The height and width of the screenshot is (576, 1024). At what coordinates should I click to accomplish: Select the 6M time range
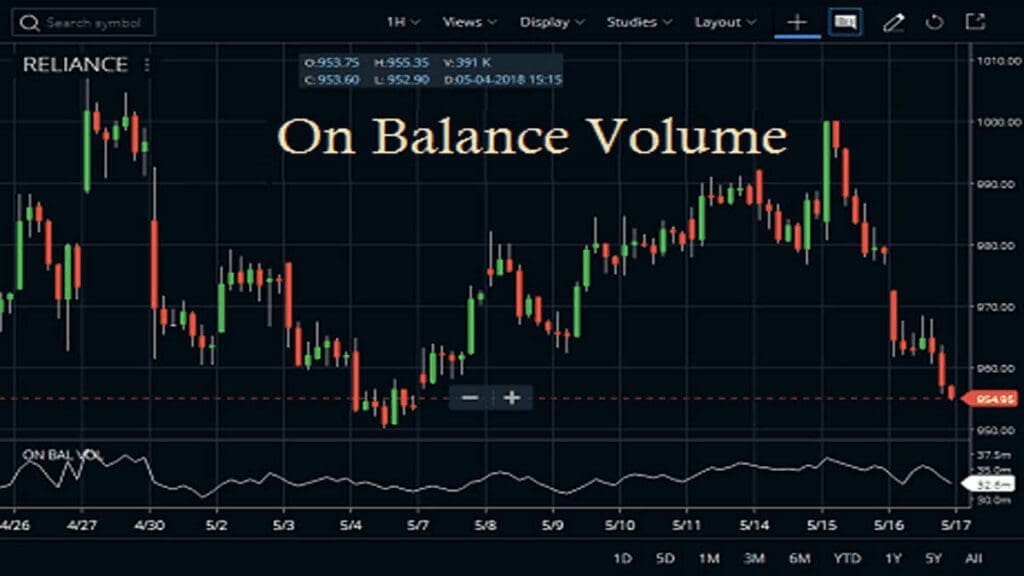click(x=799, y=558)
